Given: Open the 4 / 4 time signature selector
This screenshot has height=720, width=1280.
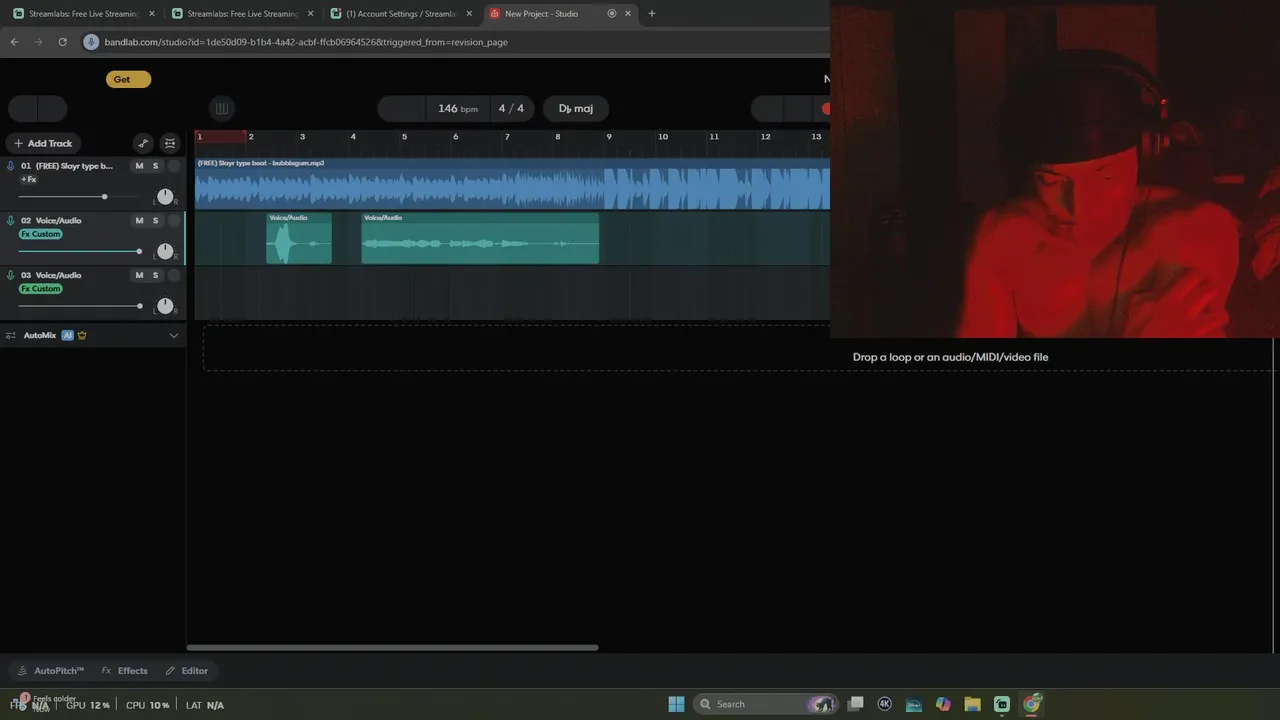Looking at the screenshot, I should [x=511, y=109].
